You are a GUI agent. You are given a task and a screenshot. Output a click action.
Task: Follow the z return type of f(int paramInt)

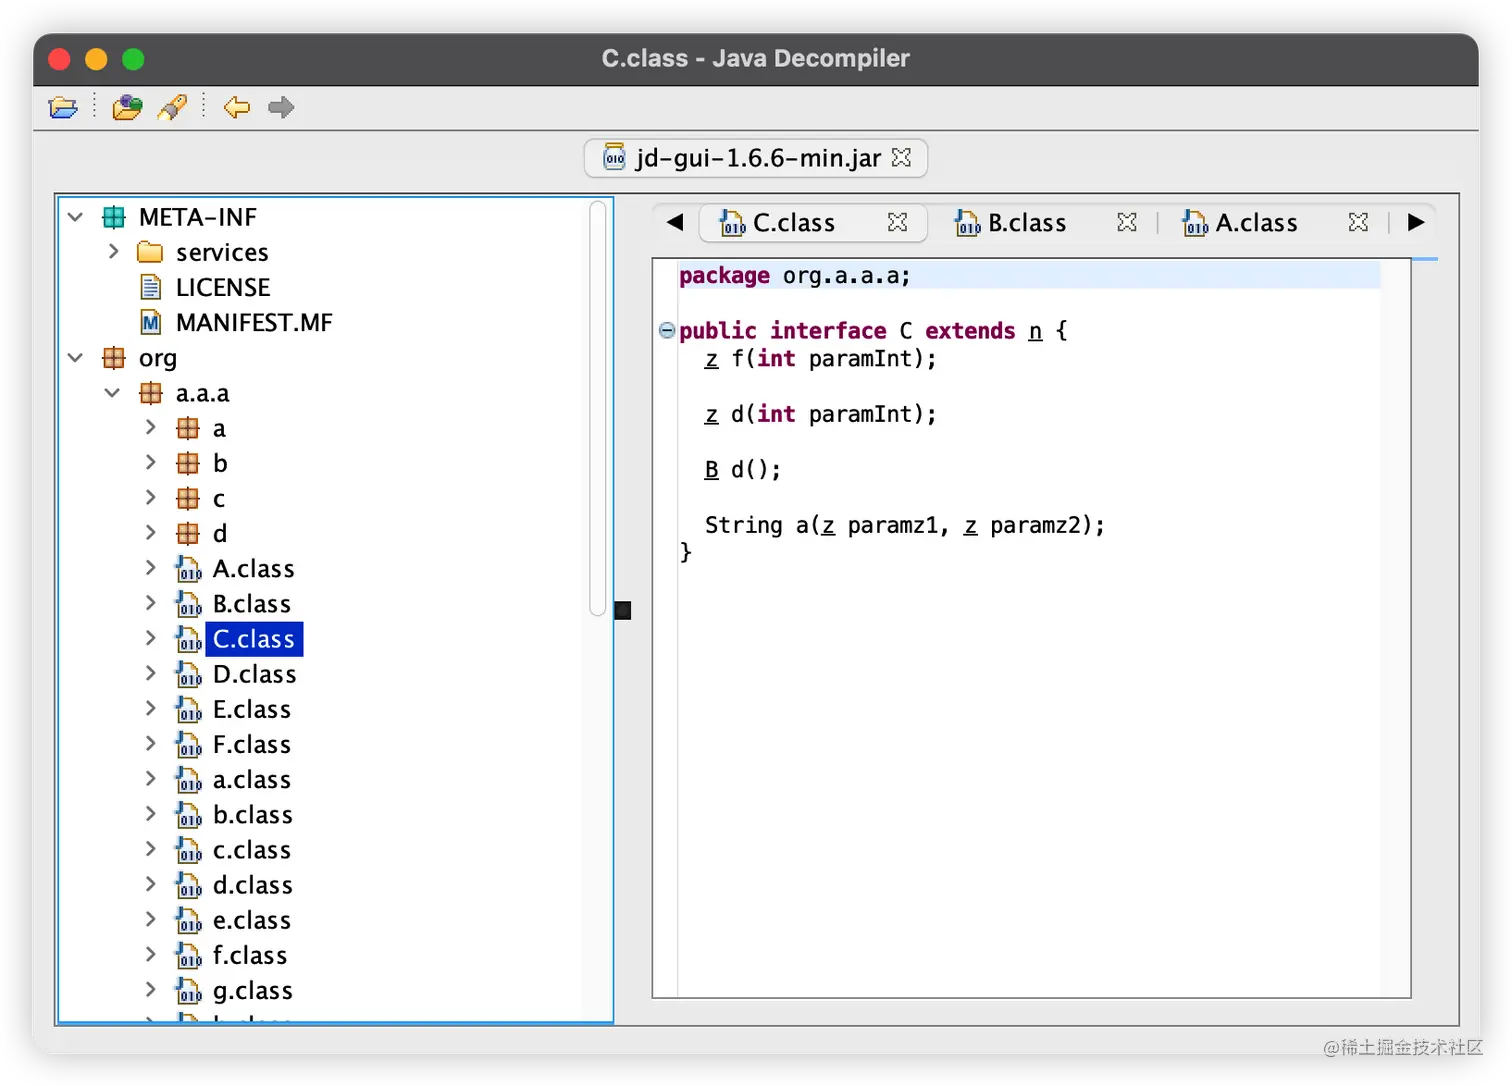pyautogui.click(x=711, y=359)
